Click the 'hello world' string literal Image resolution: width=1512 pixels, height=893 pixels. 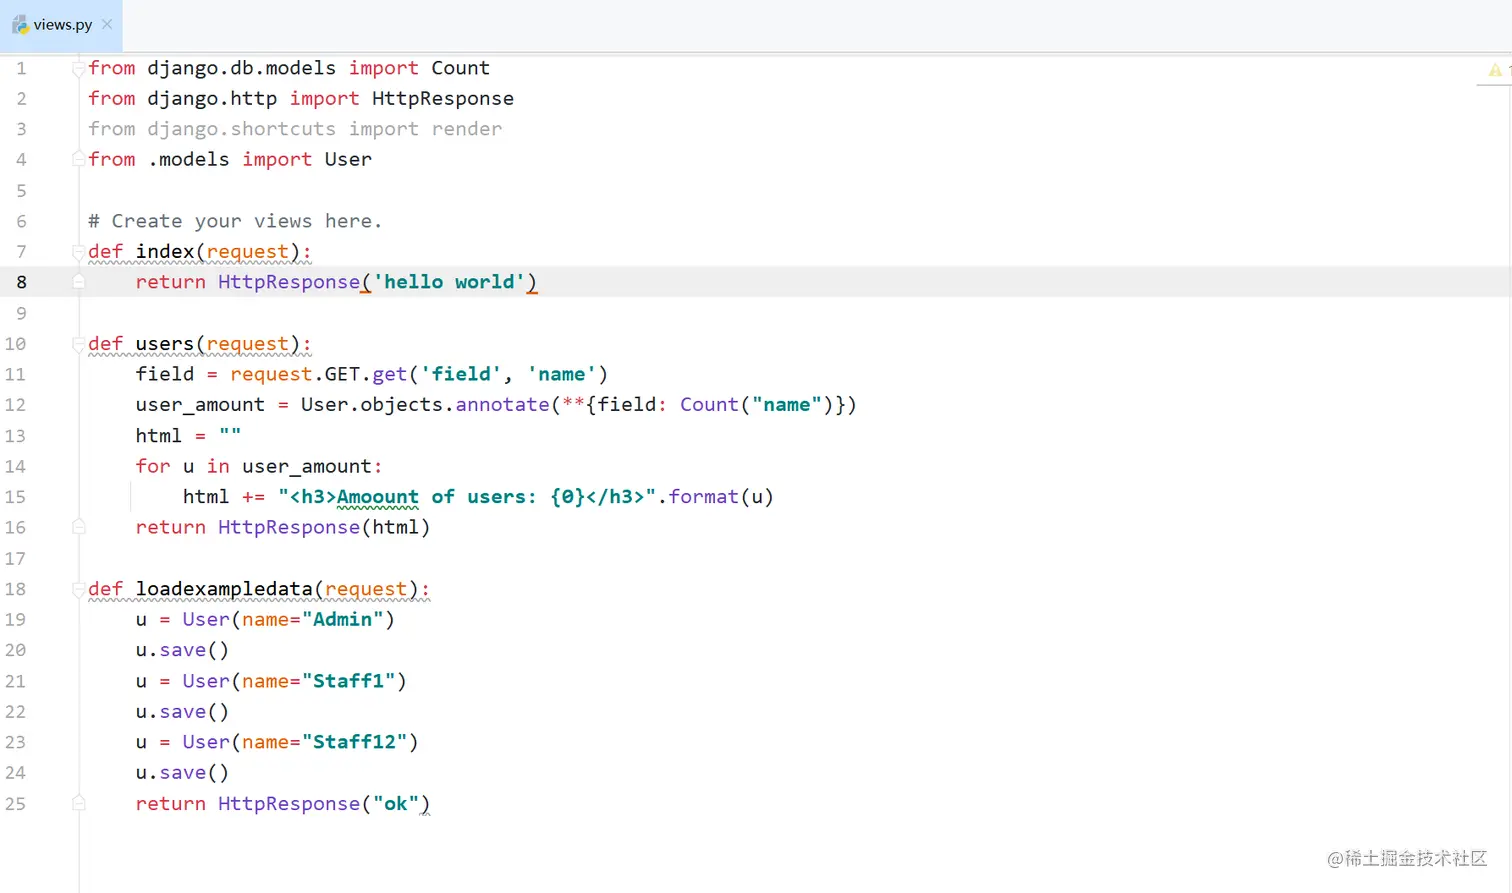(x=449, y=282)
